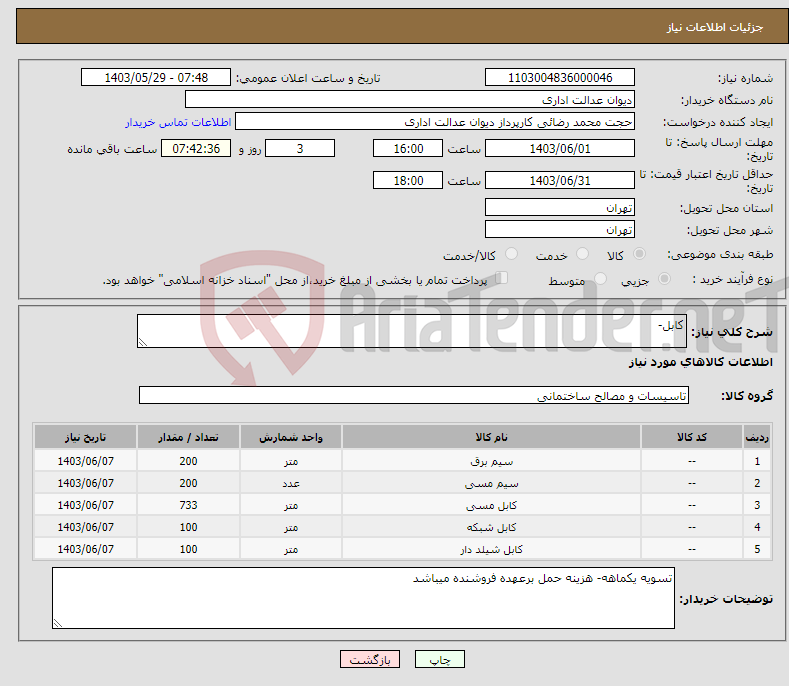This screenshot has height=686, width=789.
Task: Click the تعداد / مقدار column header
Action: point(188,437)
